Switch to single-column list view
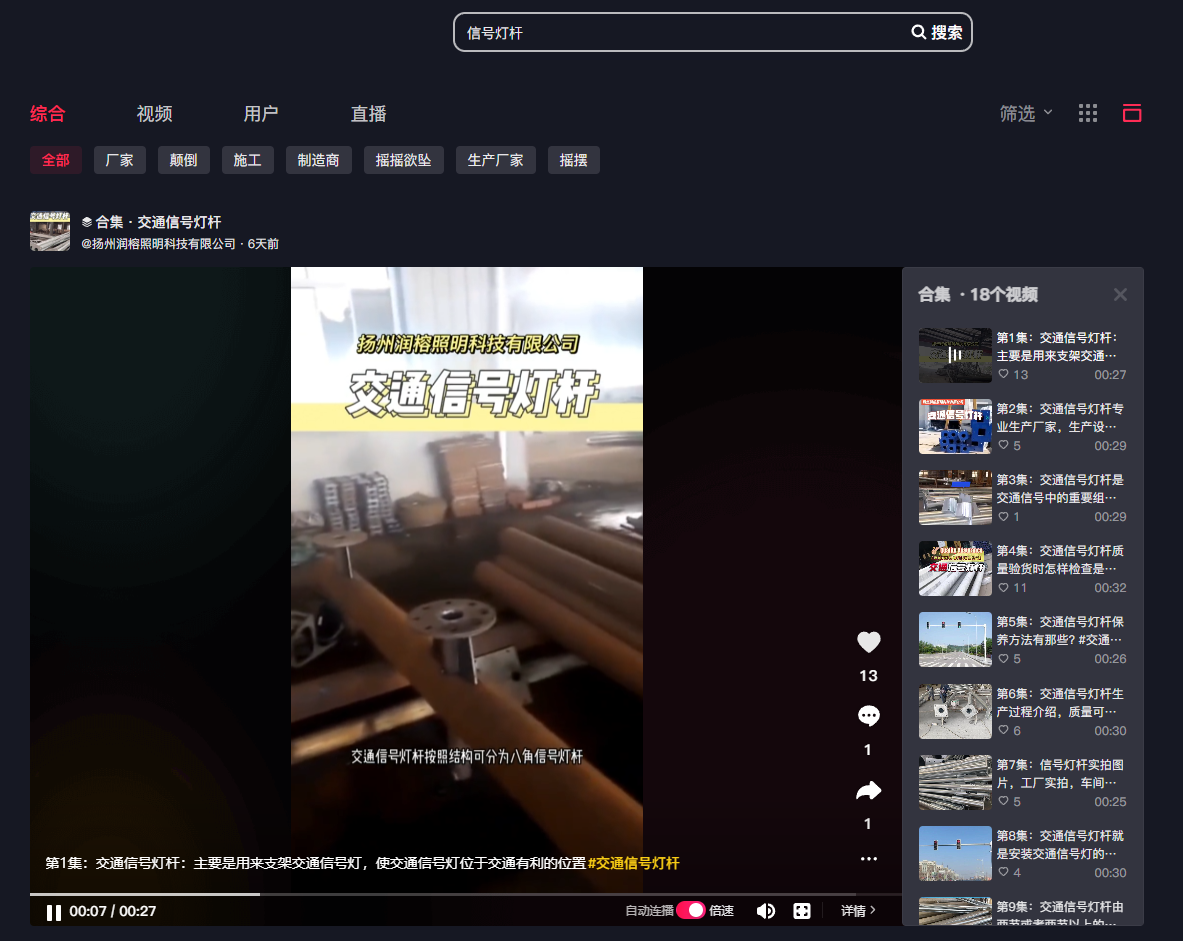This screenshot has width=1183, height=941. (1132, 113)
